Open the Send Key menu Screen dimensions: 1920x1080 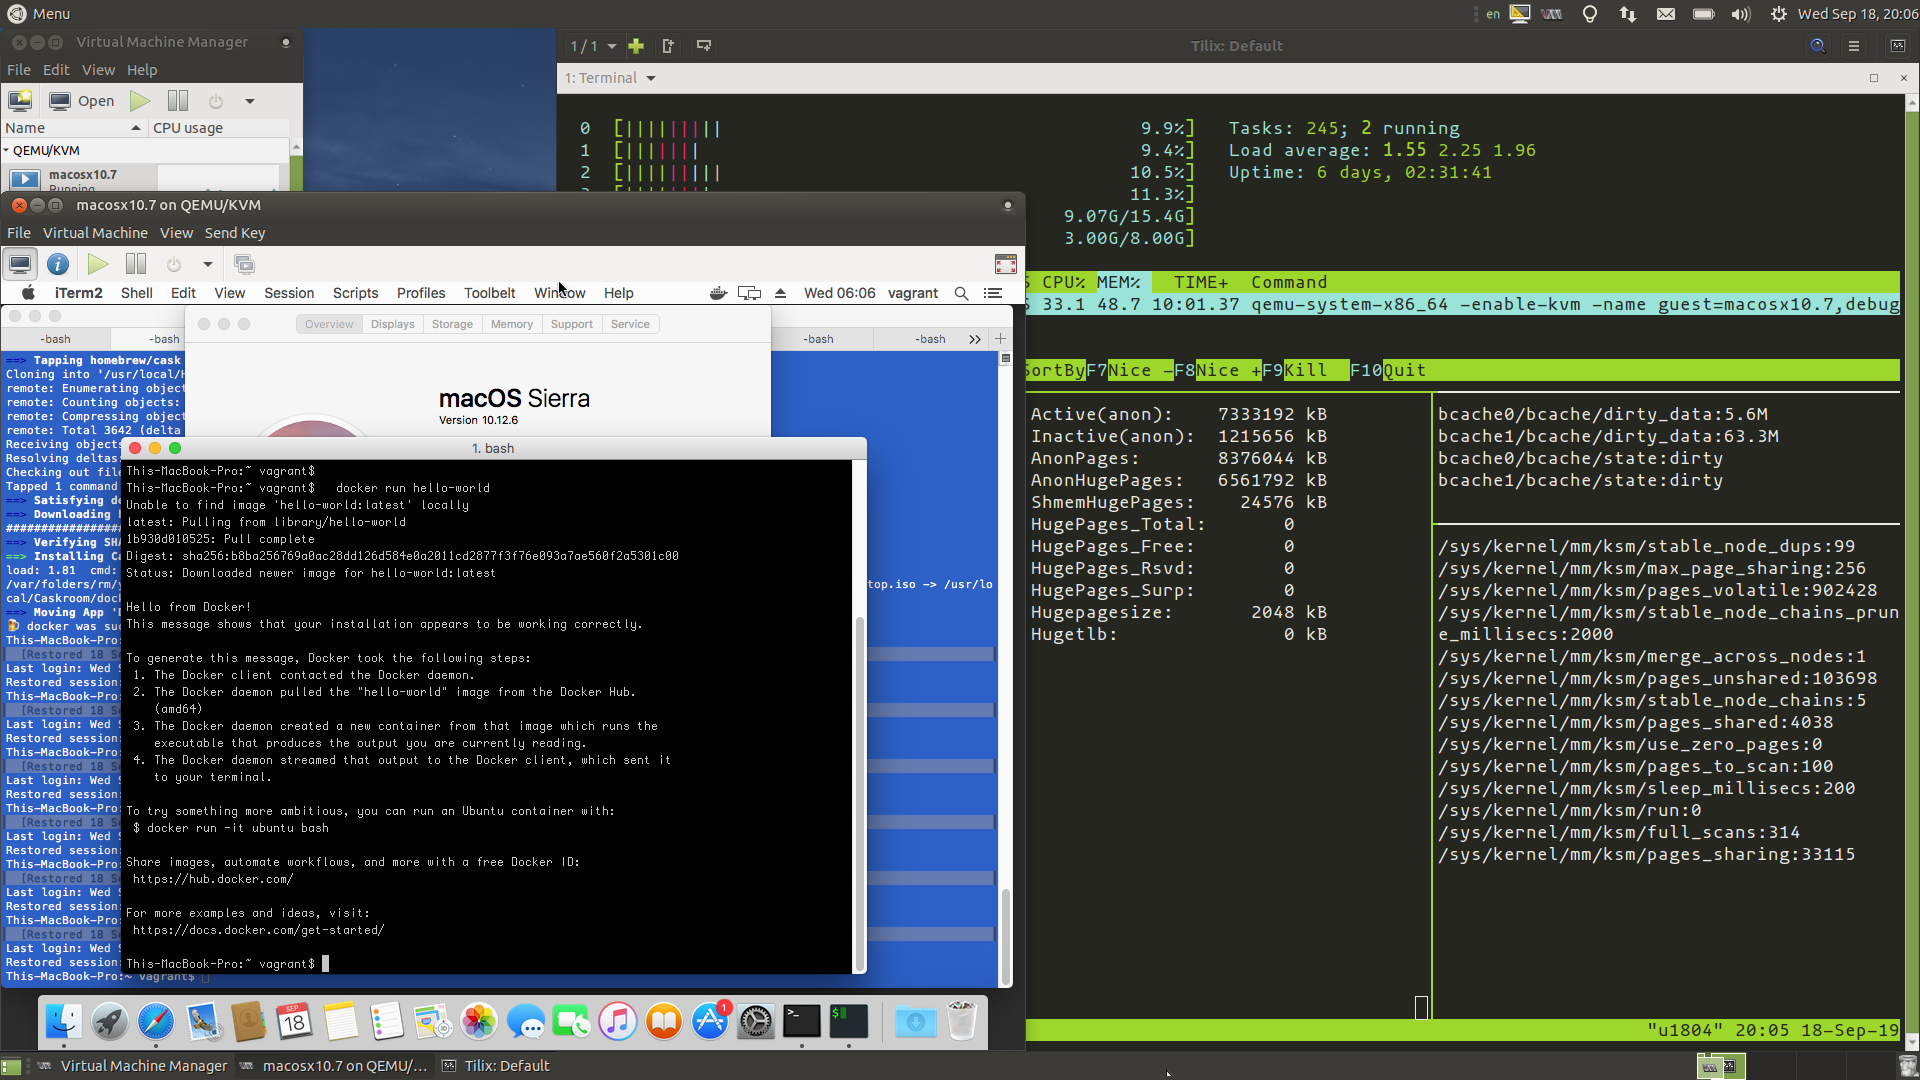(x=235, y=233)
